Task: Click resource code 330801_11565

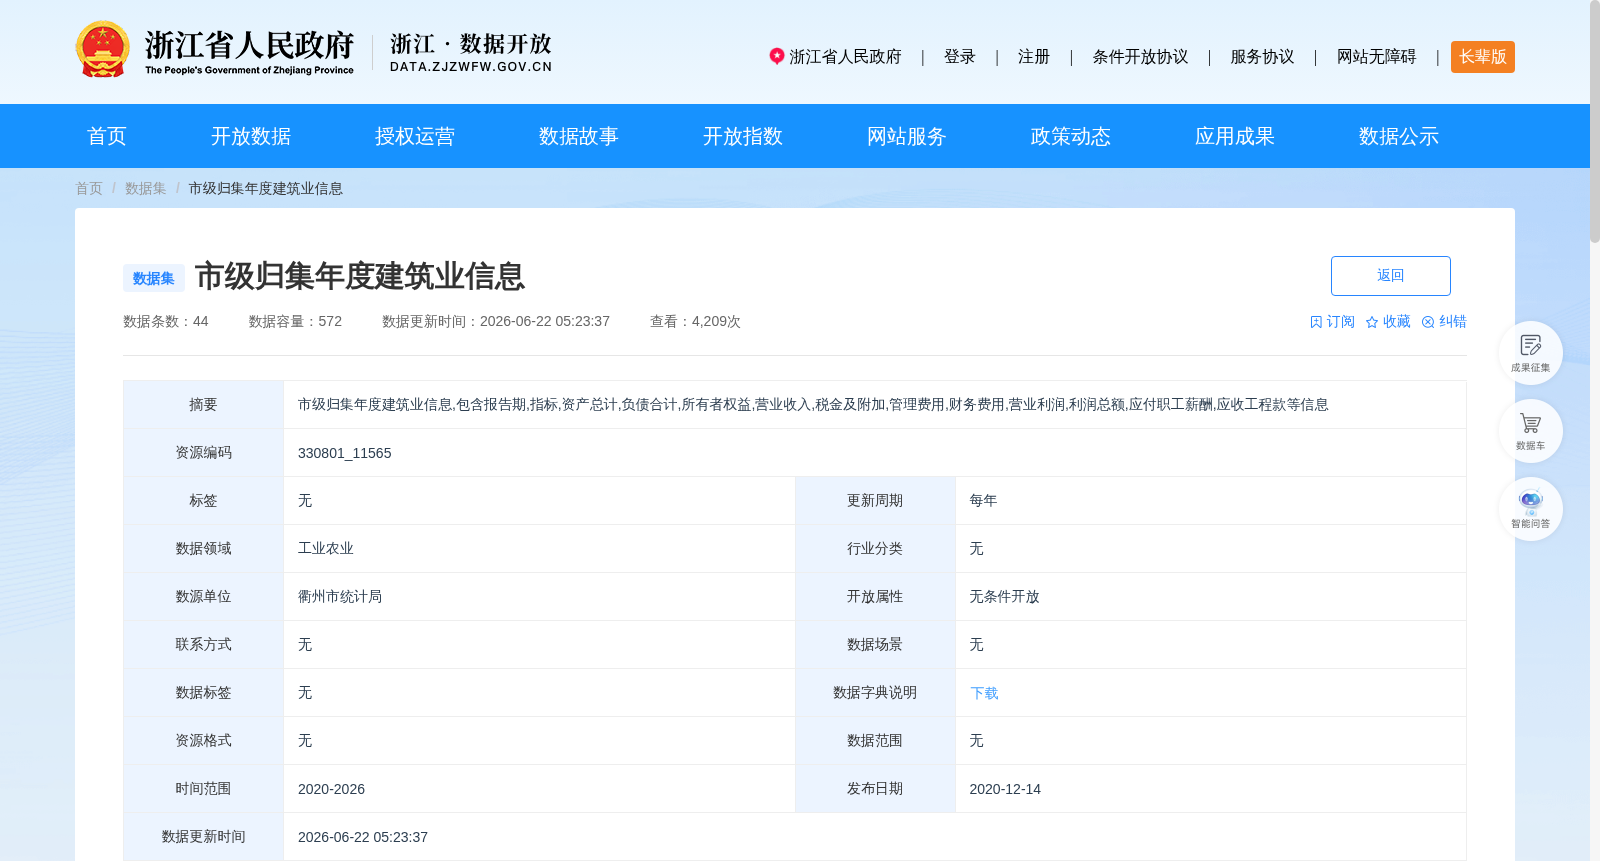Action: (x=345, y=453)
